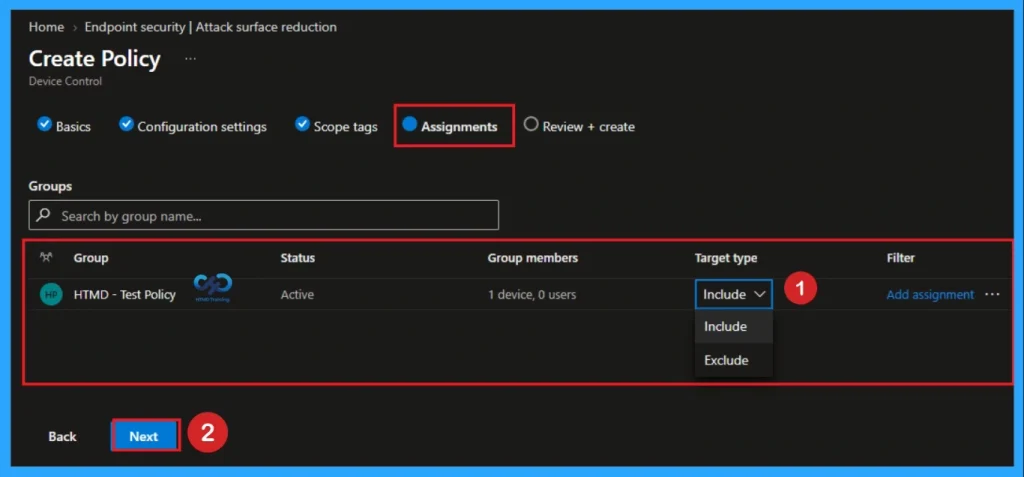Go to the Configuration settings step
The width and height of the screenshot is (1024, 477).
point(193,126)
